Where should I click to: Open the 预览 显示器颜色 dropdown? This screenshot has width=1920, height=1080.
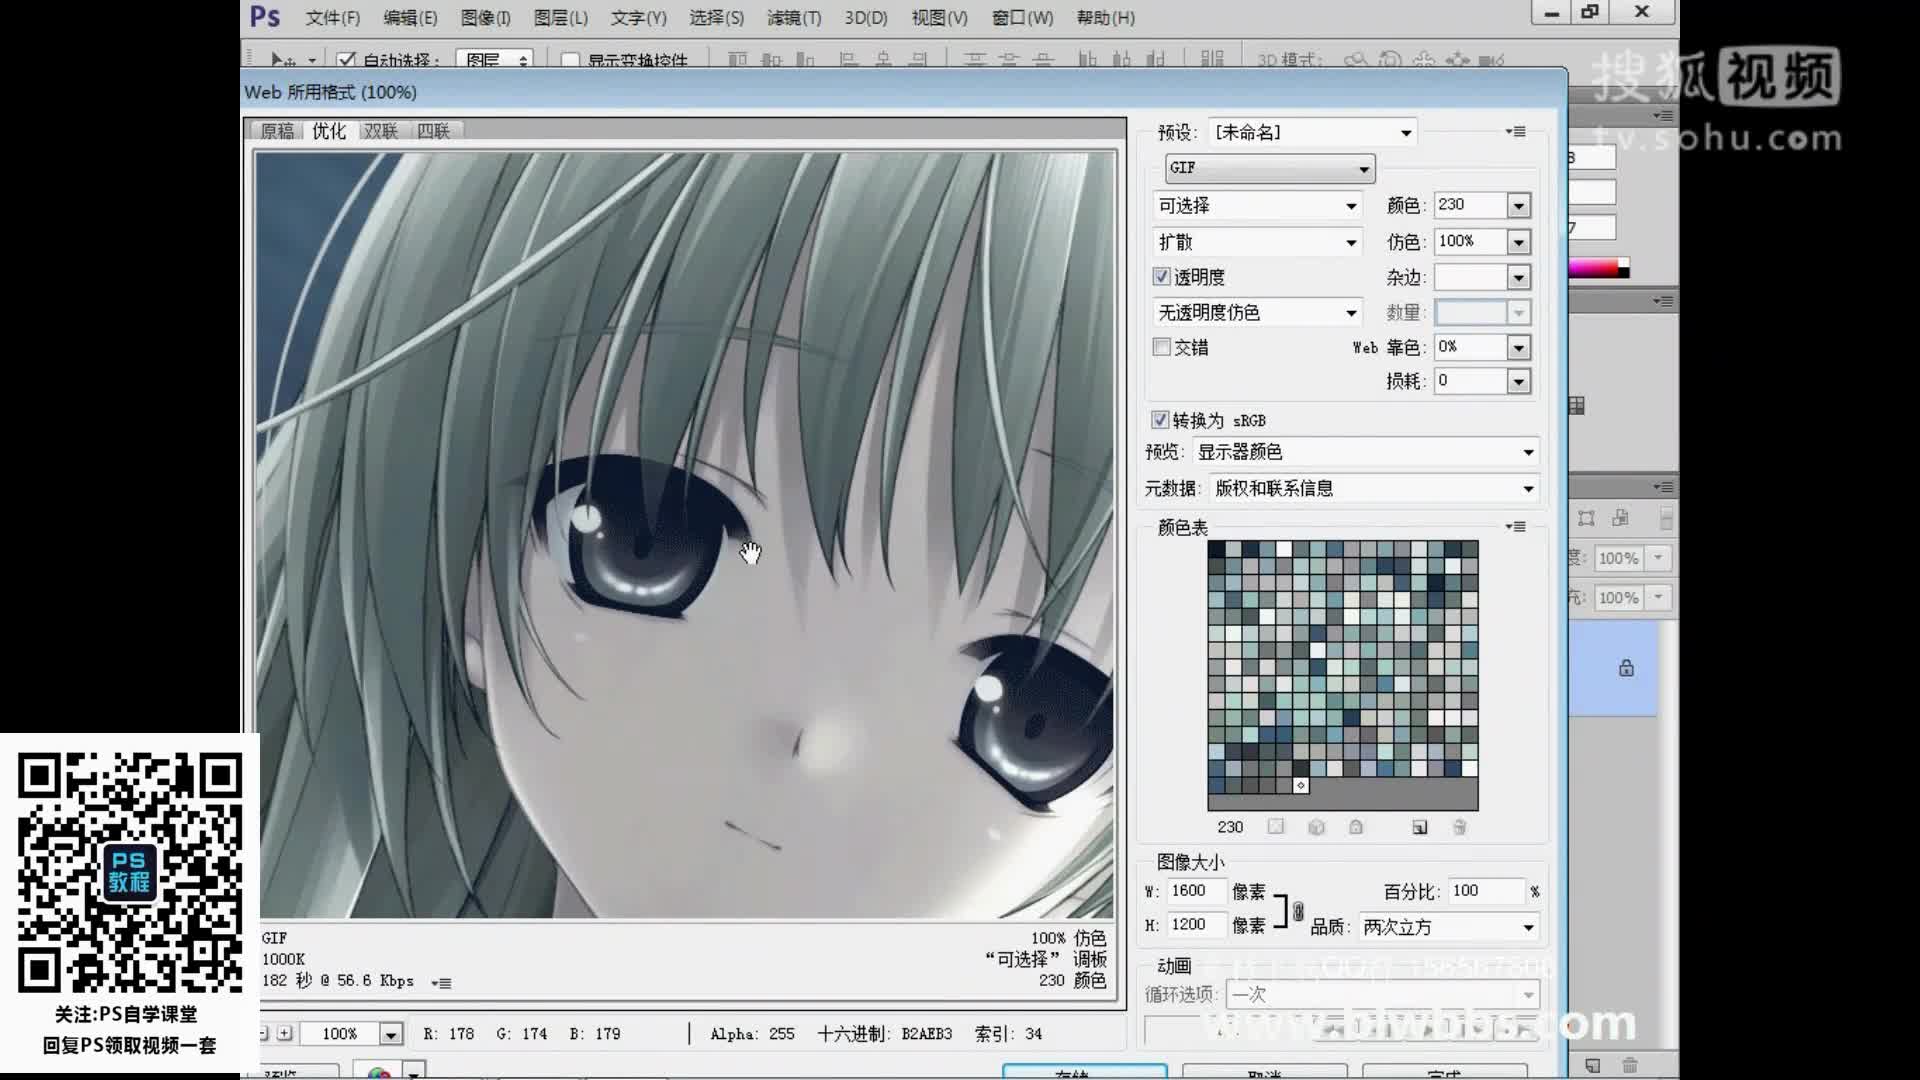(1366, 452)
